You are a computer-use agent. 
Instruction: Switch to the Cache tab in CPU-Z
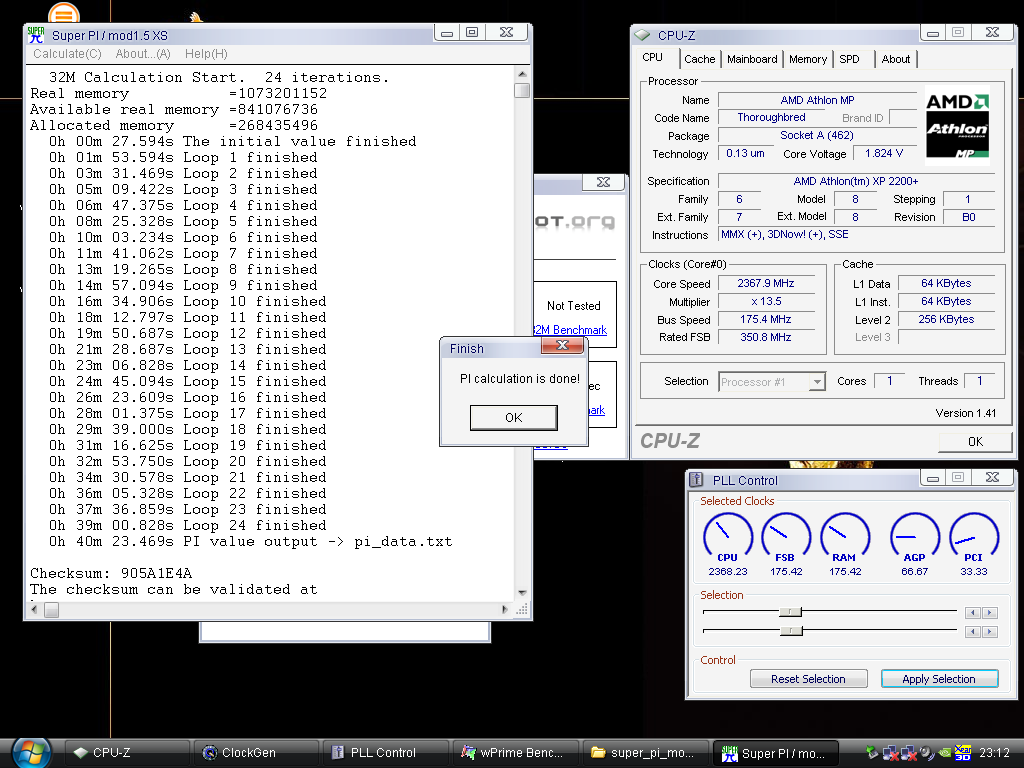(699, 59)
